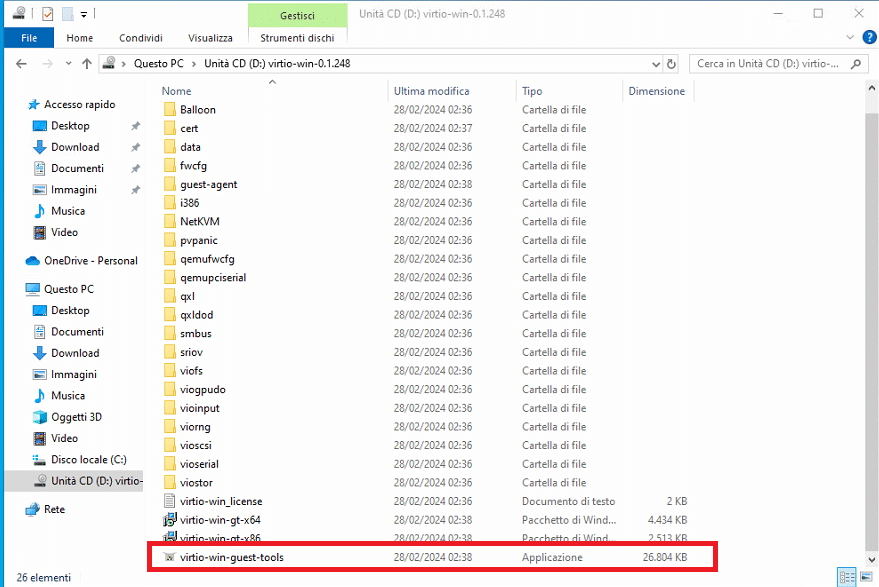879x587 pixels.
Task: Click the Forward navigation arrow
Action: [47, 64]
